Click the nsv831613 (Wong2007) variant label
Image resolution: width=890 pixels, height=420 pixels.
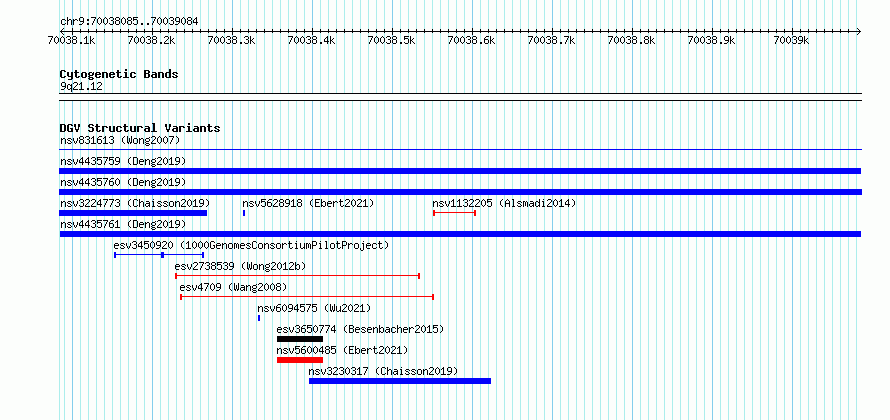tap(120, 140)
